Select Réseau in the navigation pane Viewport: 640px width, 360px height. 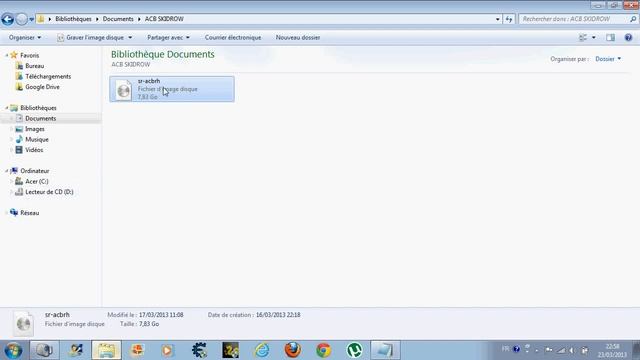coord(29,213)
